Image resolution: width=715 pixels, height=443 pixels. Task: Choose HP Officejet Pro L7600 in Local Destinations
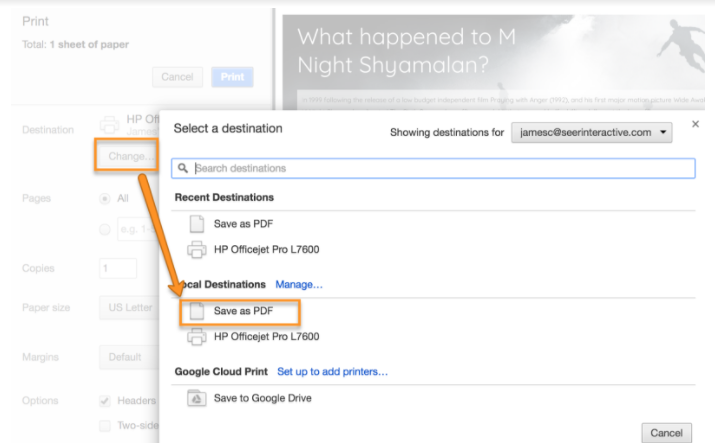point(266,337)
